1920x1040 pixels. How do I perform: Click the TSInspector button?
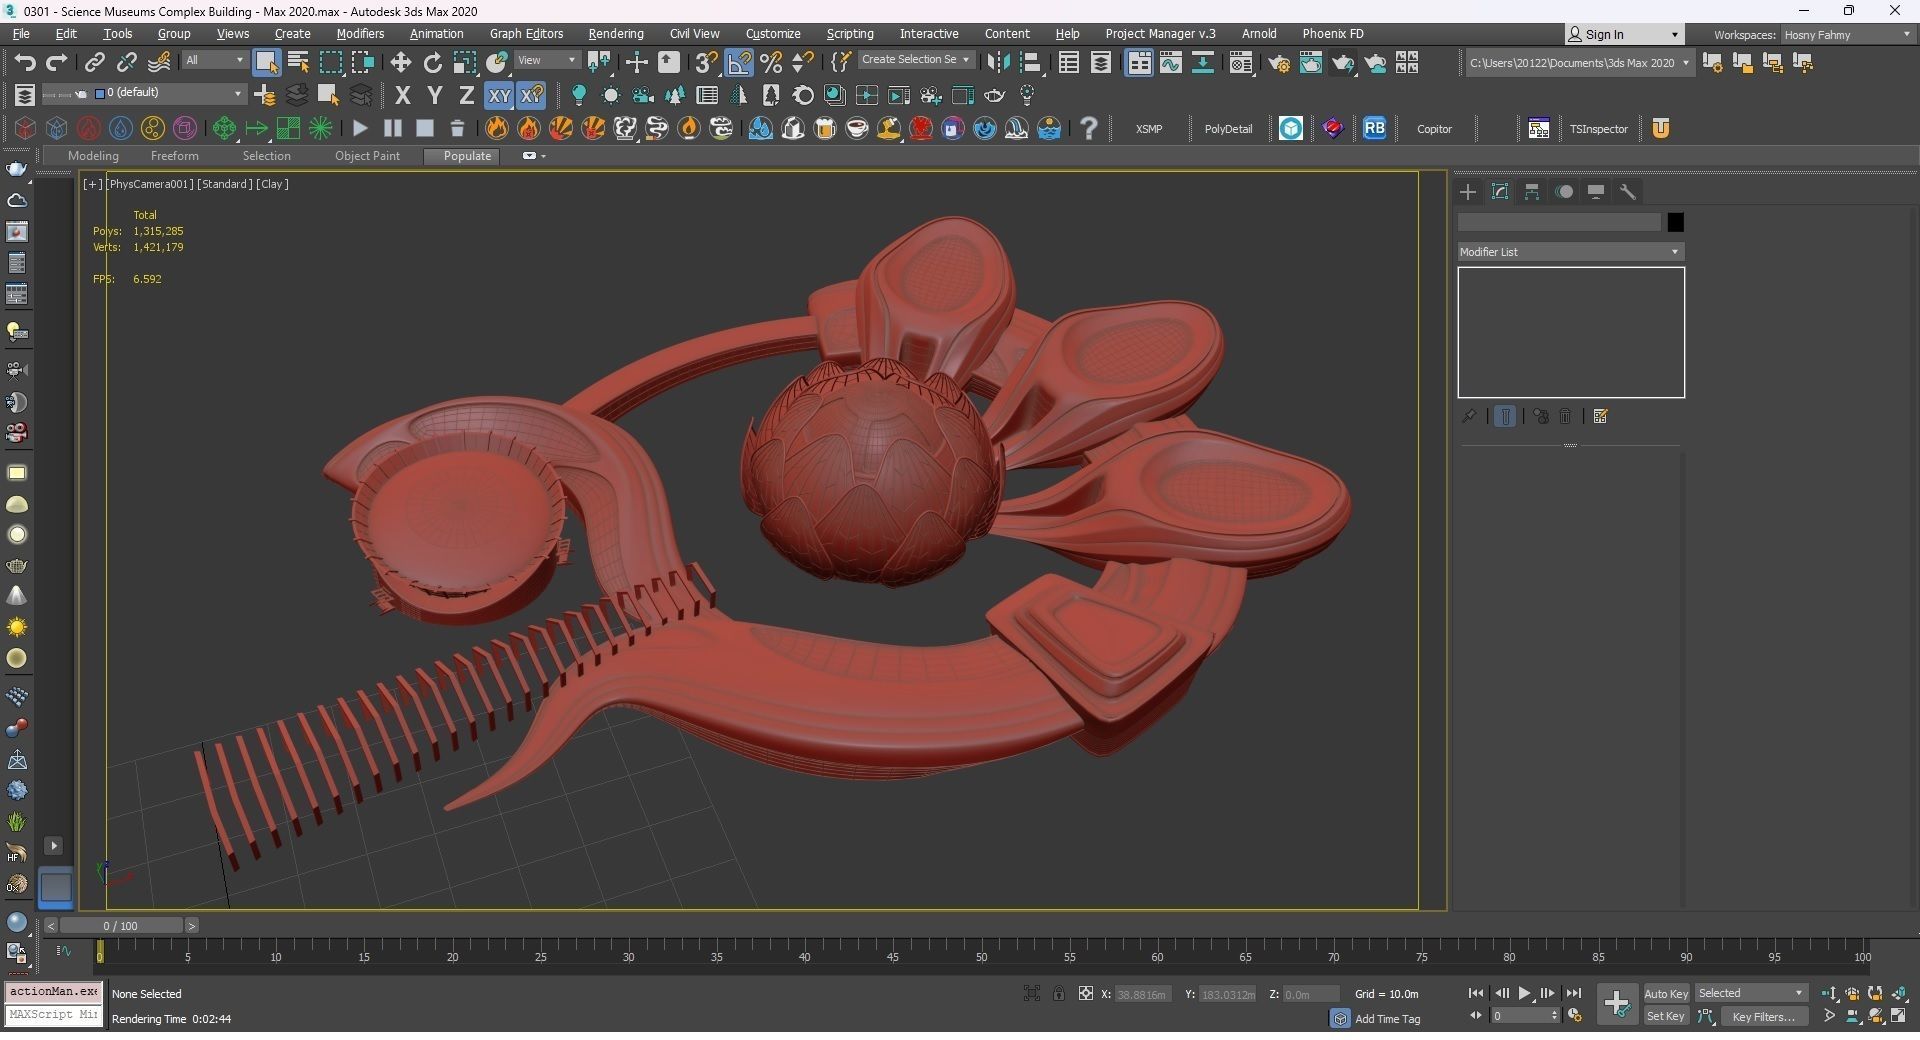[1598, 129]
